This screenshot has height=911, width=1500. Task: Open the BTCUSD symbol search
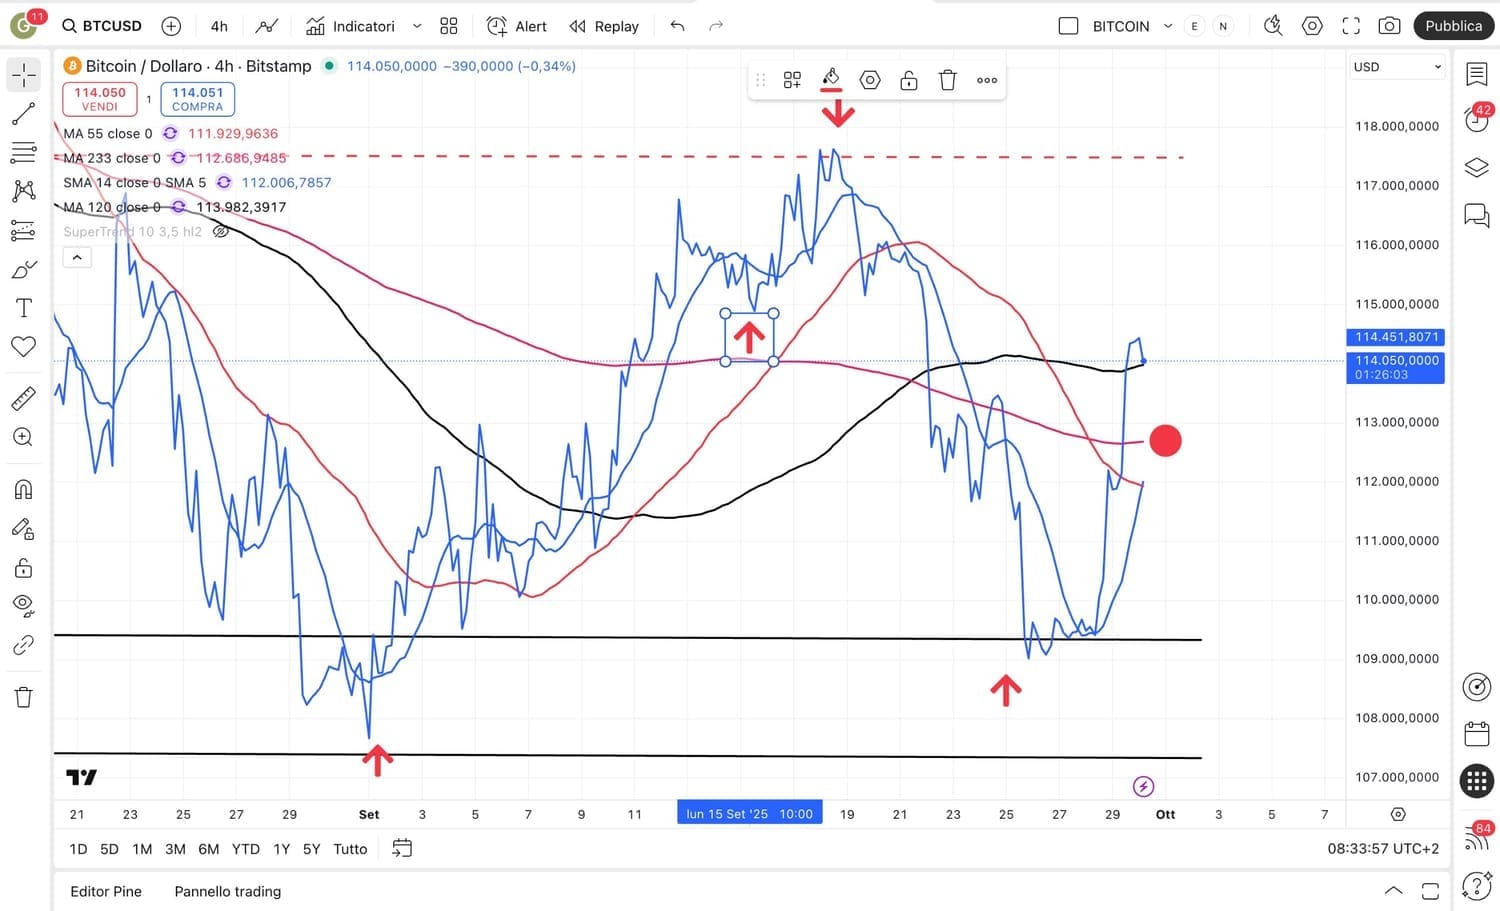pyautogui.click(x=102, y=26)
